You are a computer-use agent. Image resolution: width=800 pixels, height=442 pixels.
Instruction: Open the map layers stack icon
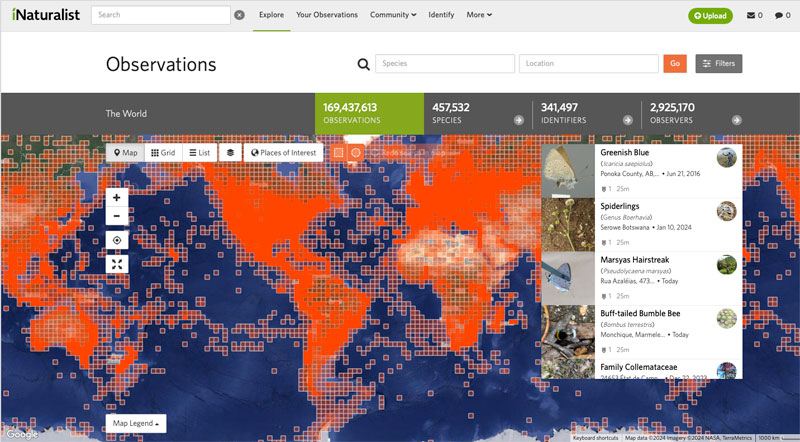click(x=230, y=153)
